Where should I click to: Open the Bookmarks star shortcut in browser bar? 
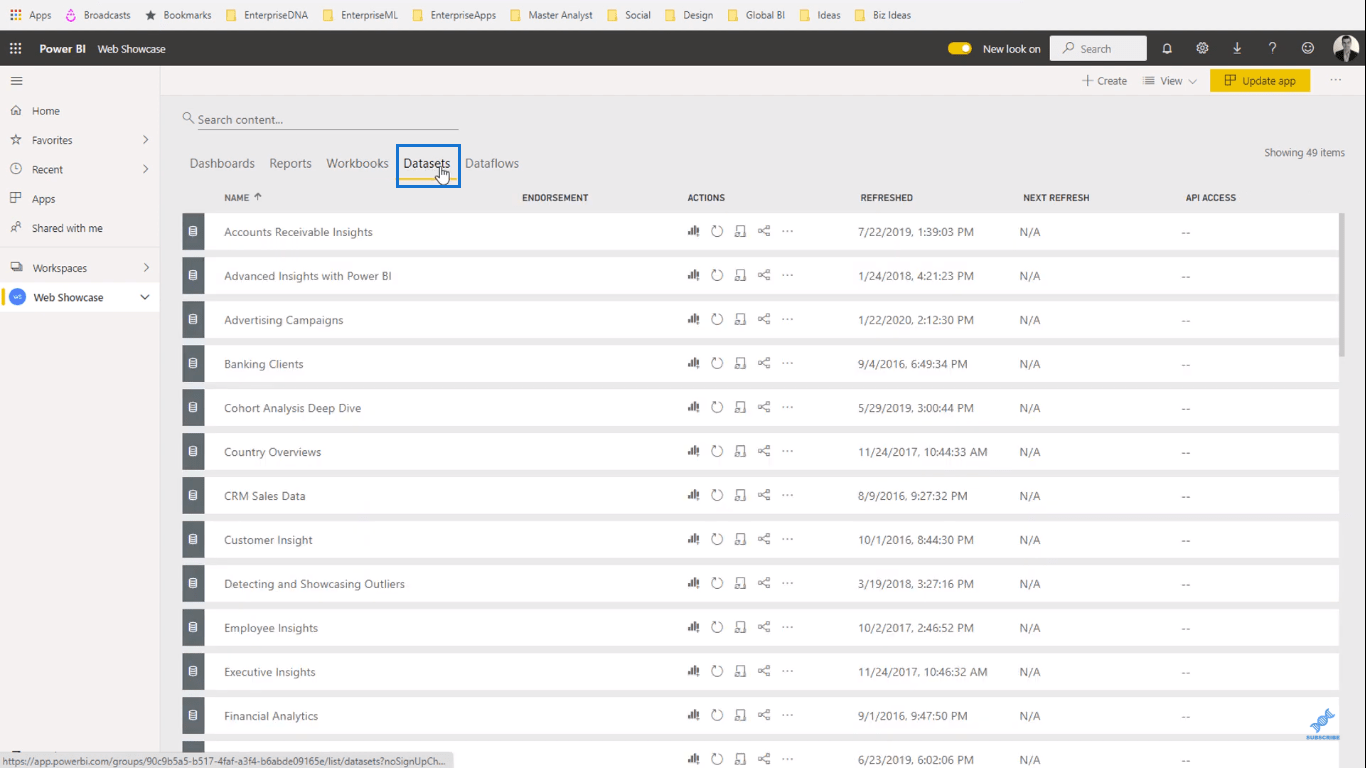click(x=178, y=15)
